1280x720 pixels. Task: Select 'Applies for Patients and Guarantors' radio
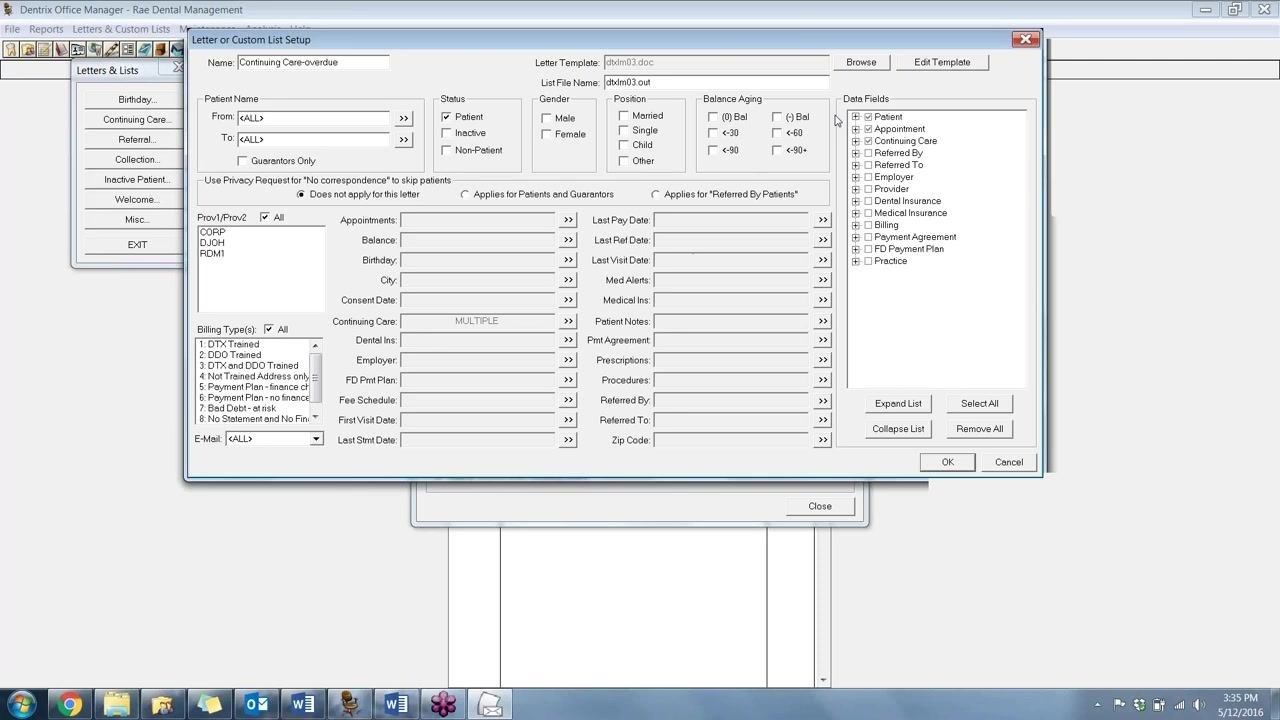464,195
